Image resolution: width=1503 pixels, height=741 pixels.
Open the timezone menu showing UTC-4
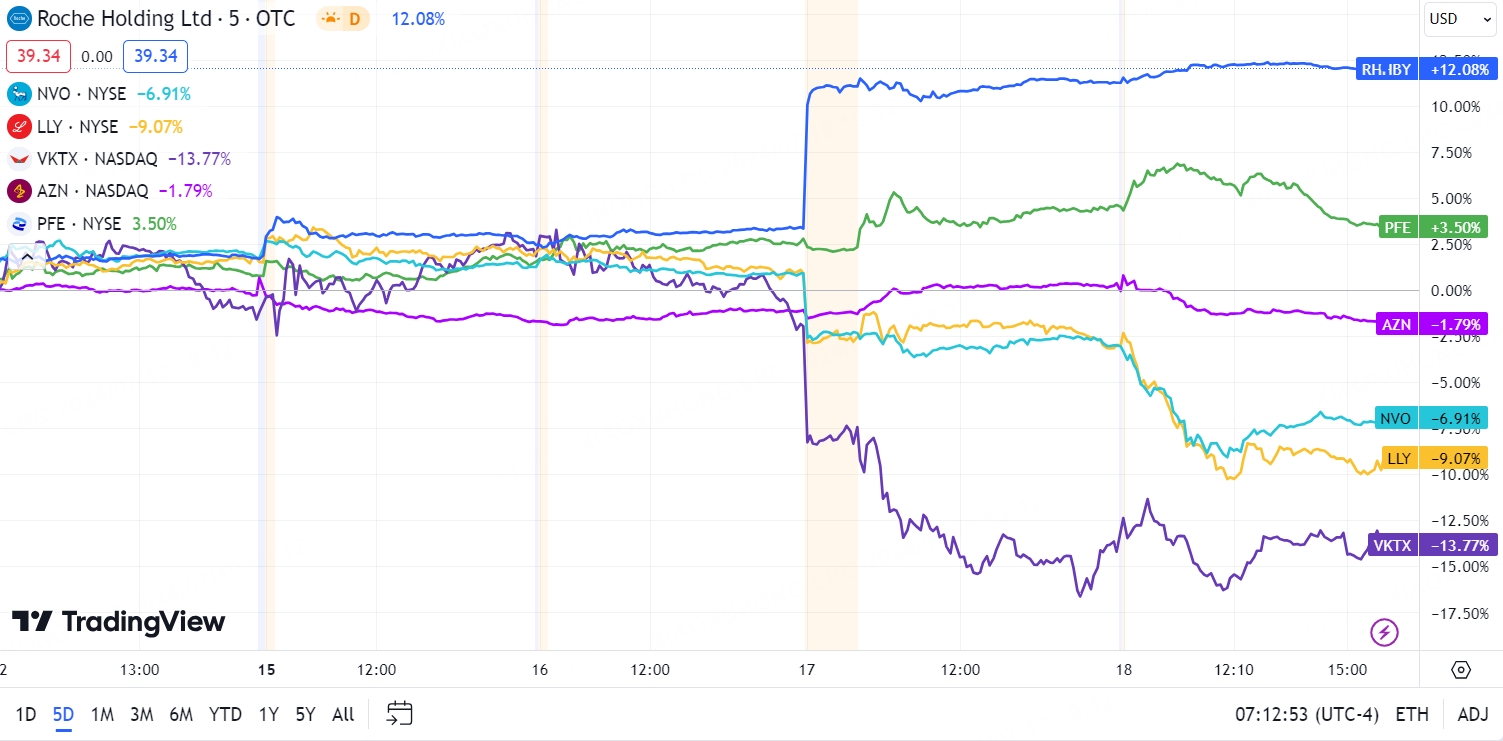[x=1307, y=714]
